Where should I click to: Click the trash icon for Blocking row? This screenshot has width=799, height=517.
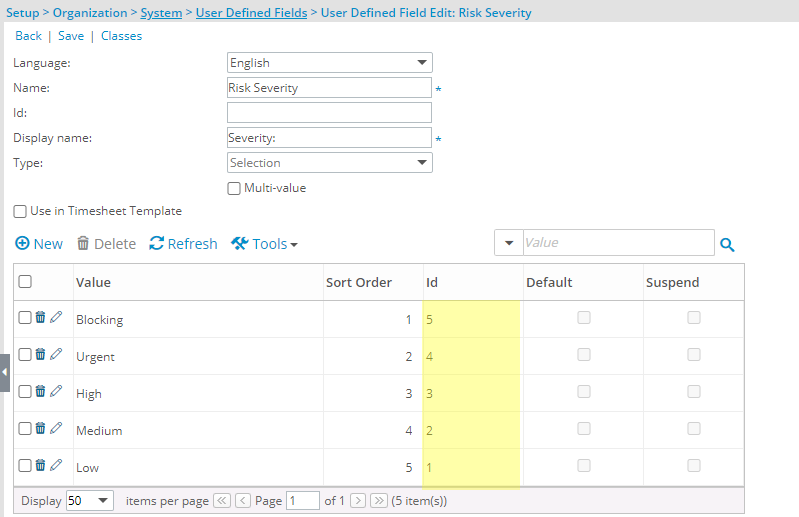[x=40, y=317]
